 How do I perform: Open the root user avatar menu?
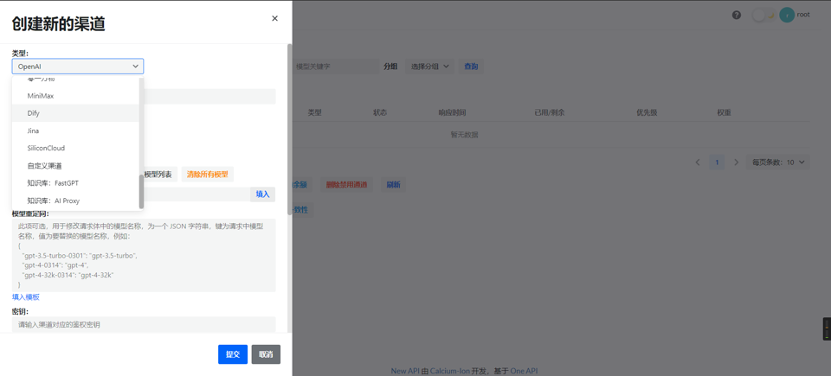[x=787, y=15]
